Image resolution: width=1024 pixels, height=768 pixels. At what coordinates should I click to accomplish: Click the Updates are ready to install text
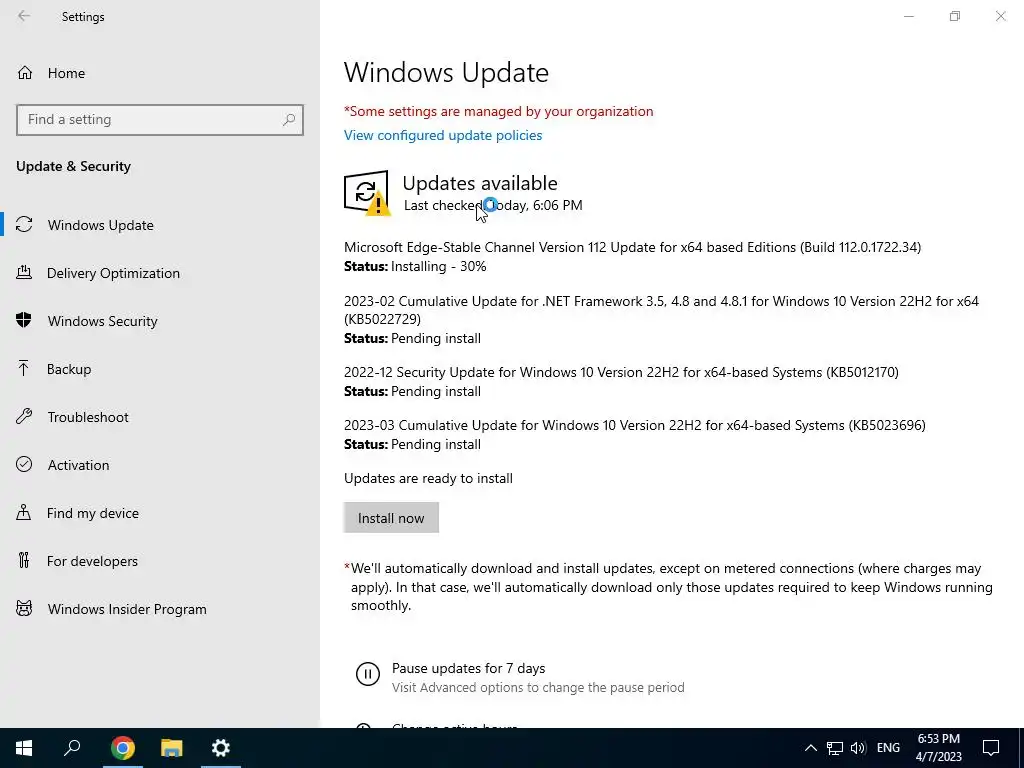428,478
